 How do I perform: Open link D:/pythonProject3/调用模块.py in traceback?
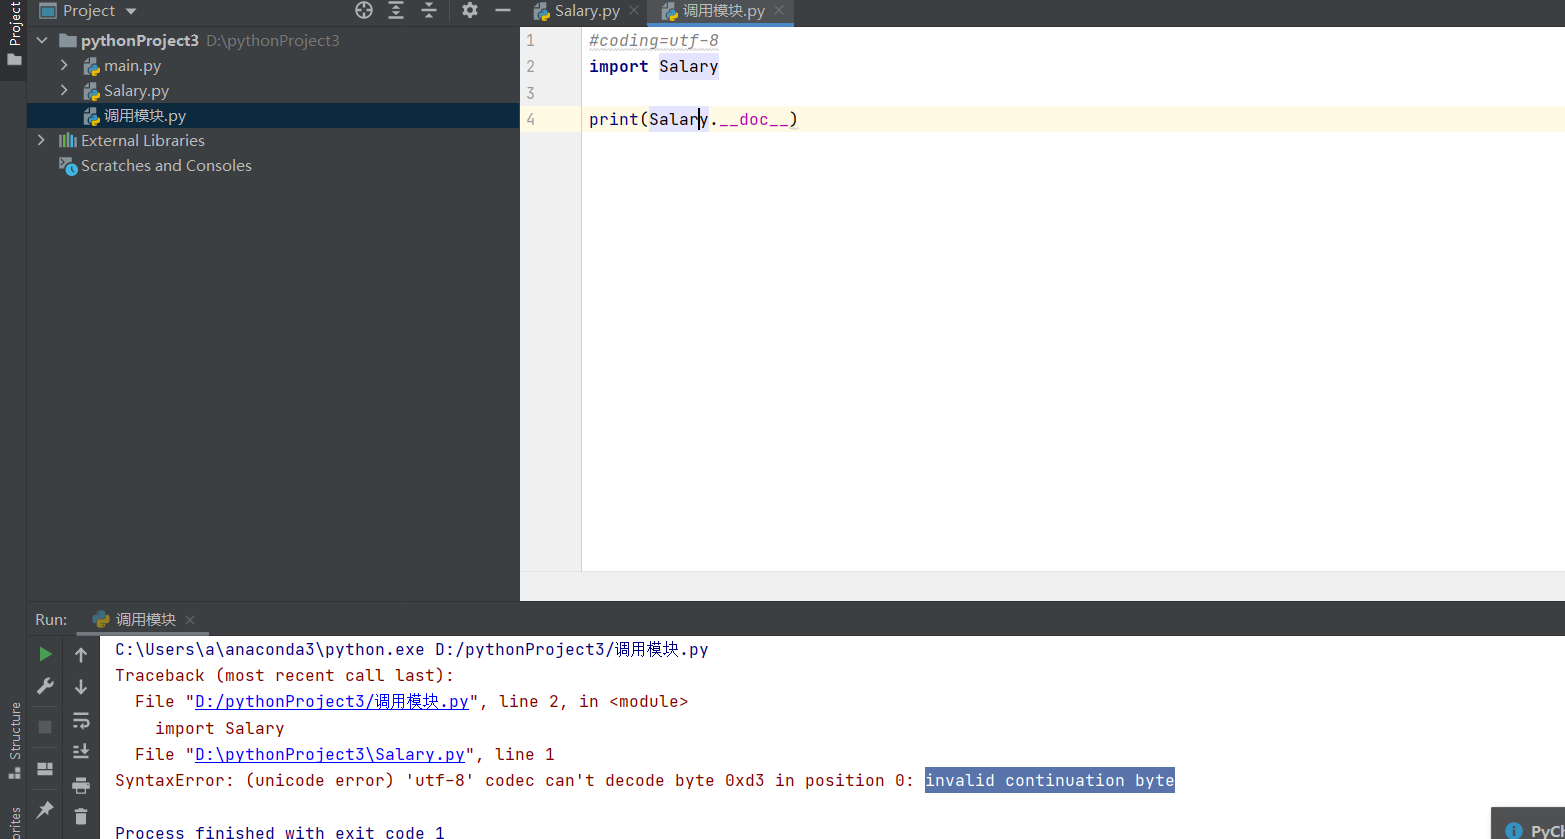pyautogui.click(x=332, y=702)
